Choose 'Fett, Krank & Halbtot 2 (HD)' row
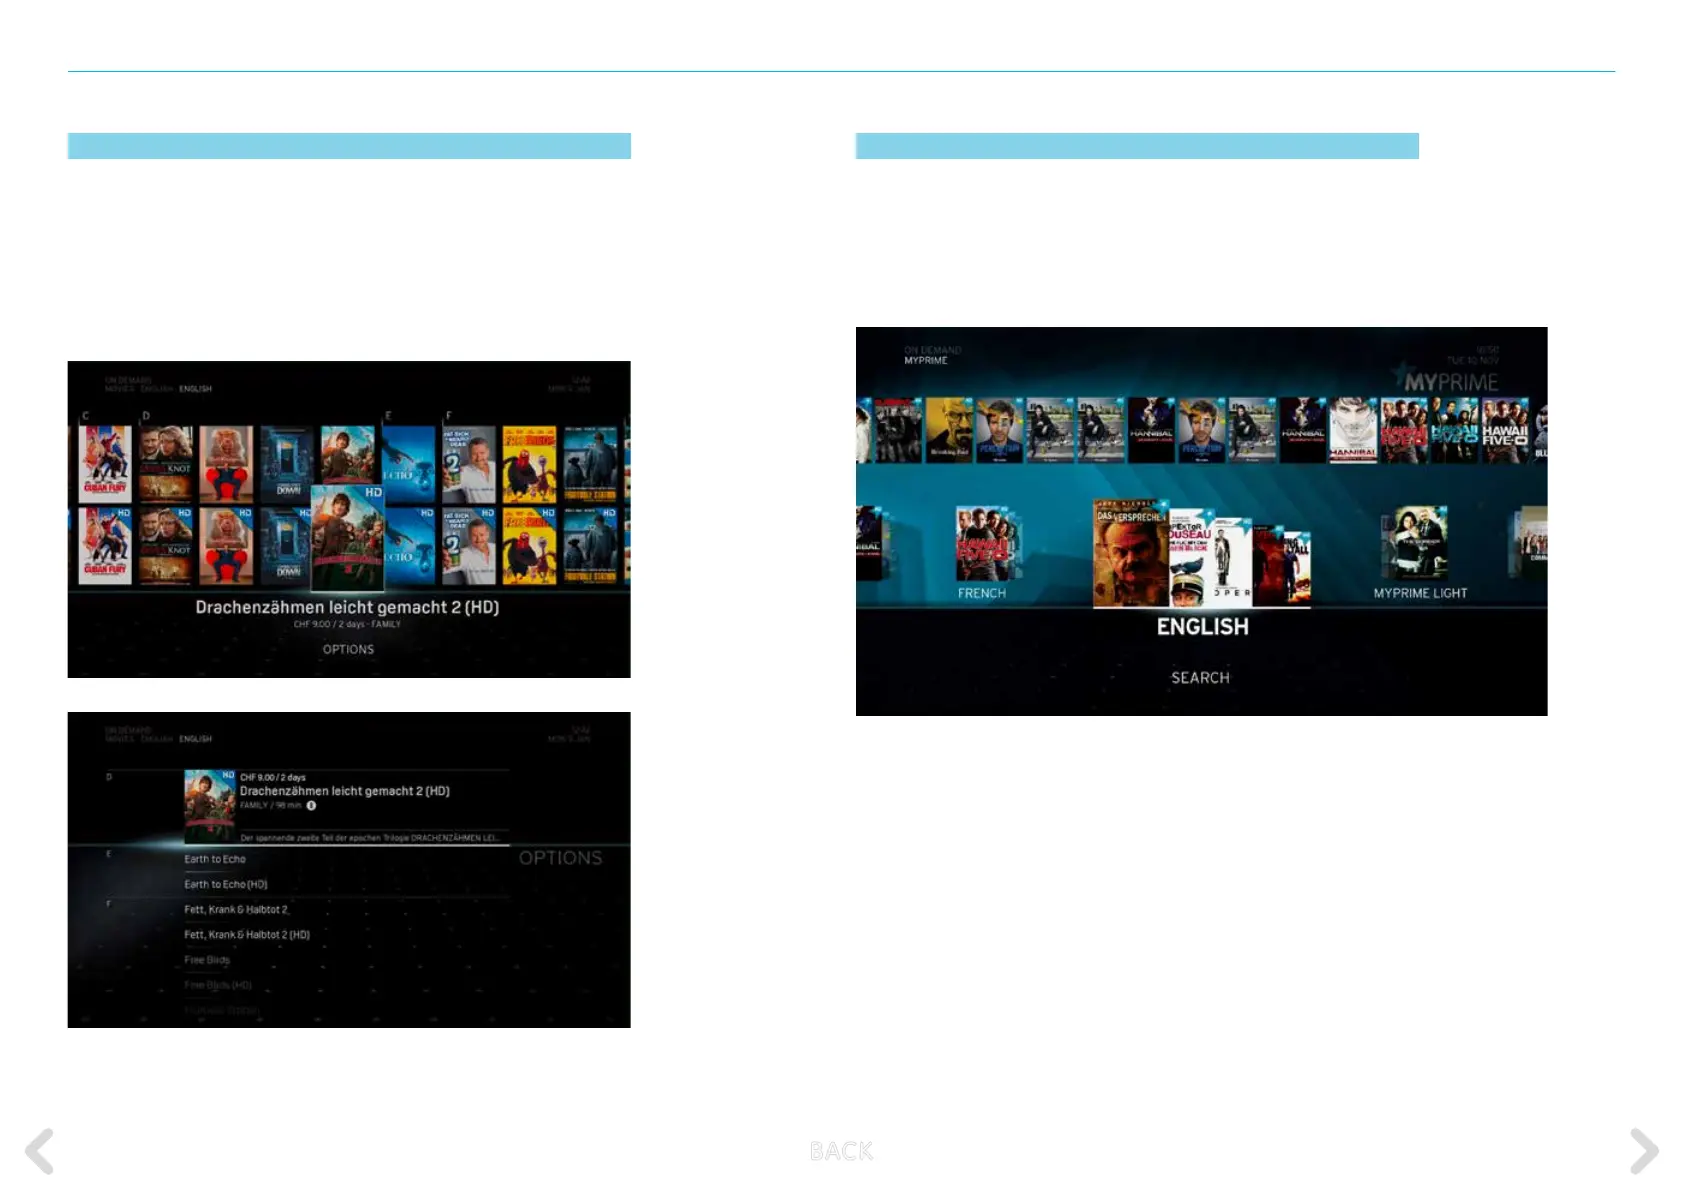The width and height of the screenshot is (1684, 1191). [247, 935]
